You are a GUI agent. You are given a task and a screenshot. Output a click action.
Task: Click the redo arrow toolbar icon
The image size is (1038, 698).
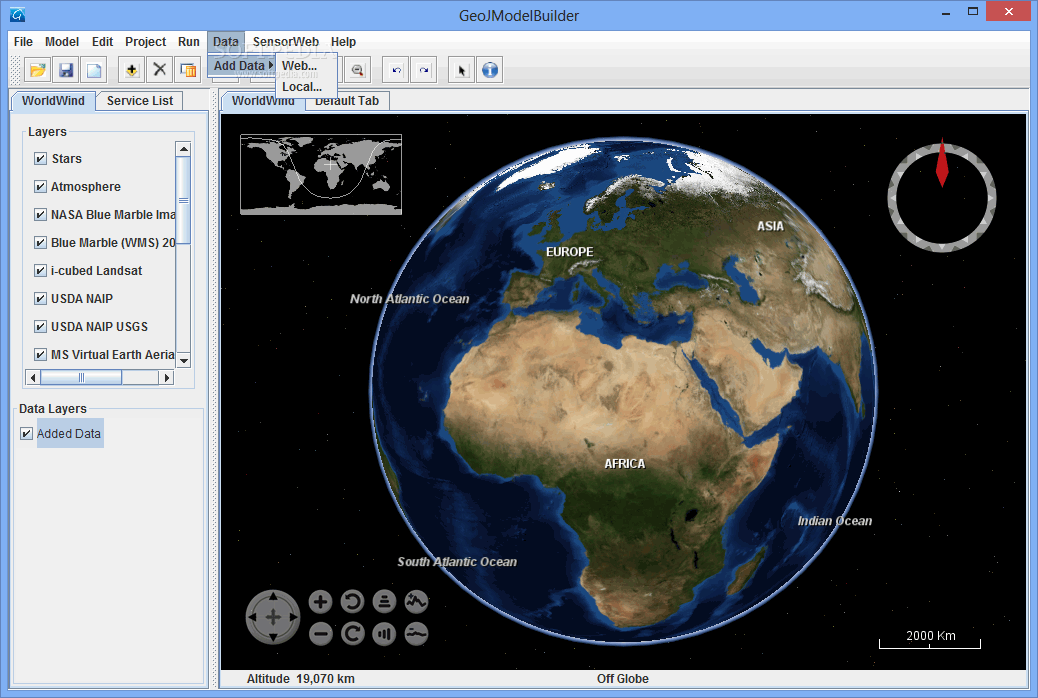coord(424,70)
